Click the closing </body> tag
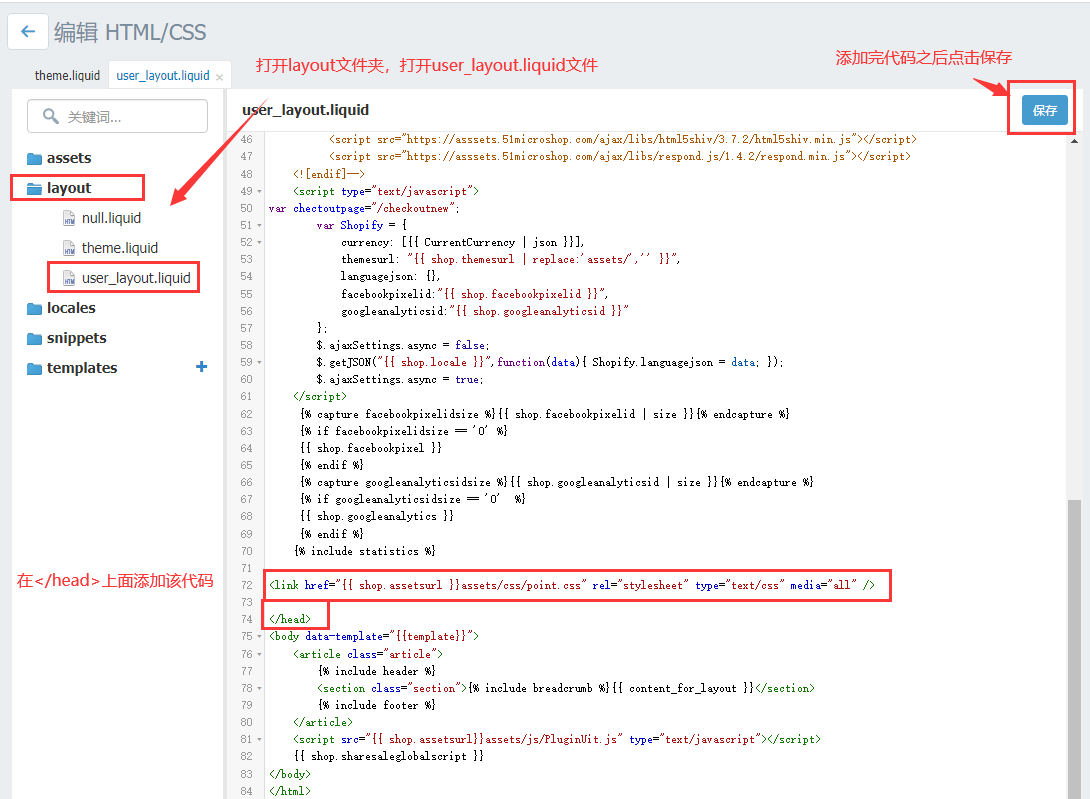The width and height of the screenshot is (1090, 799). click(x=290, y=774)
